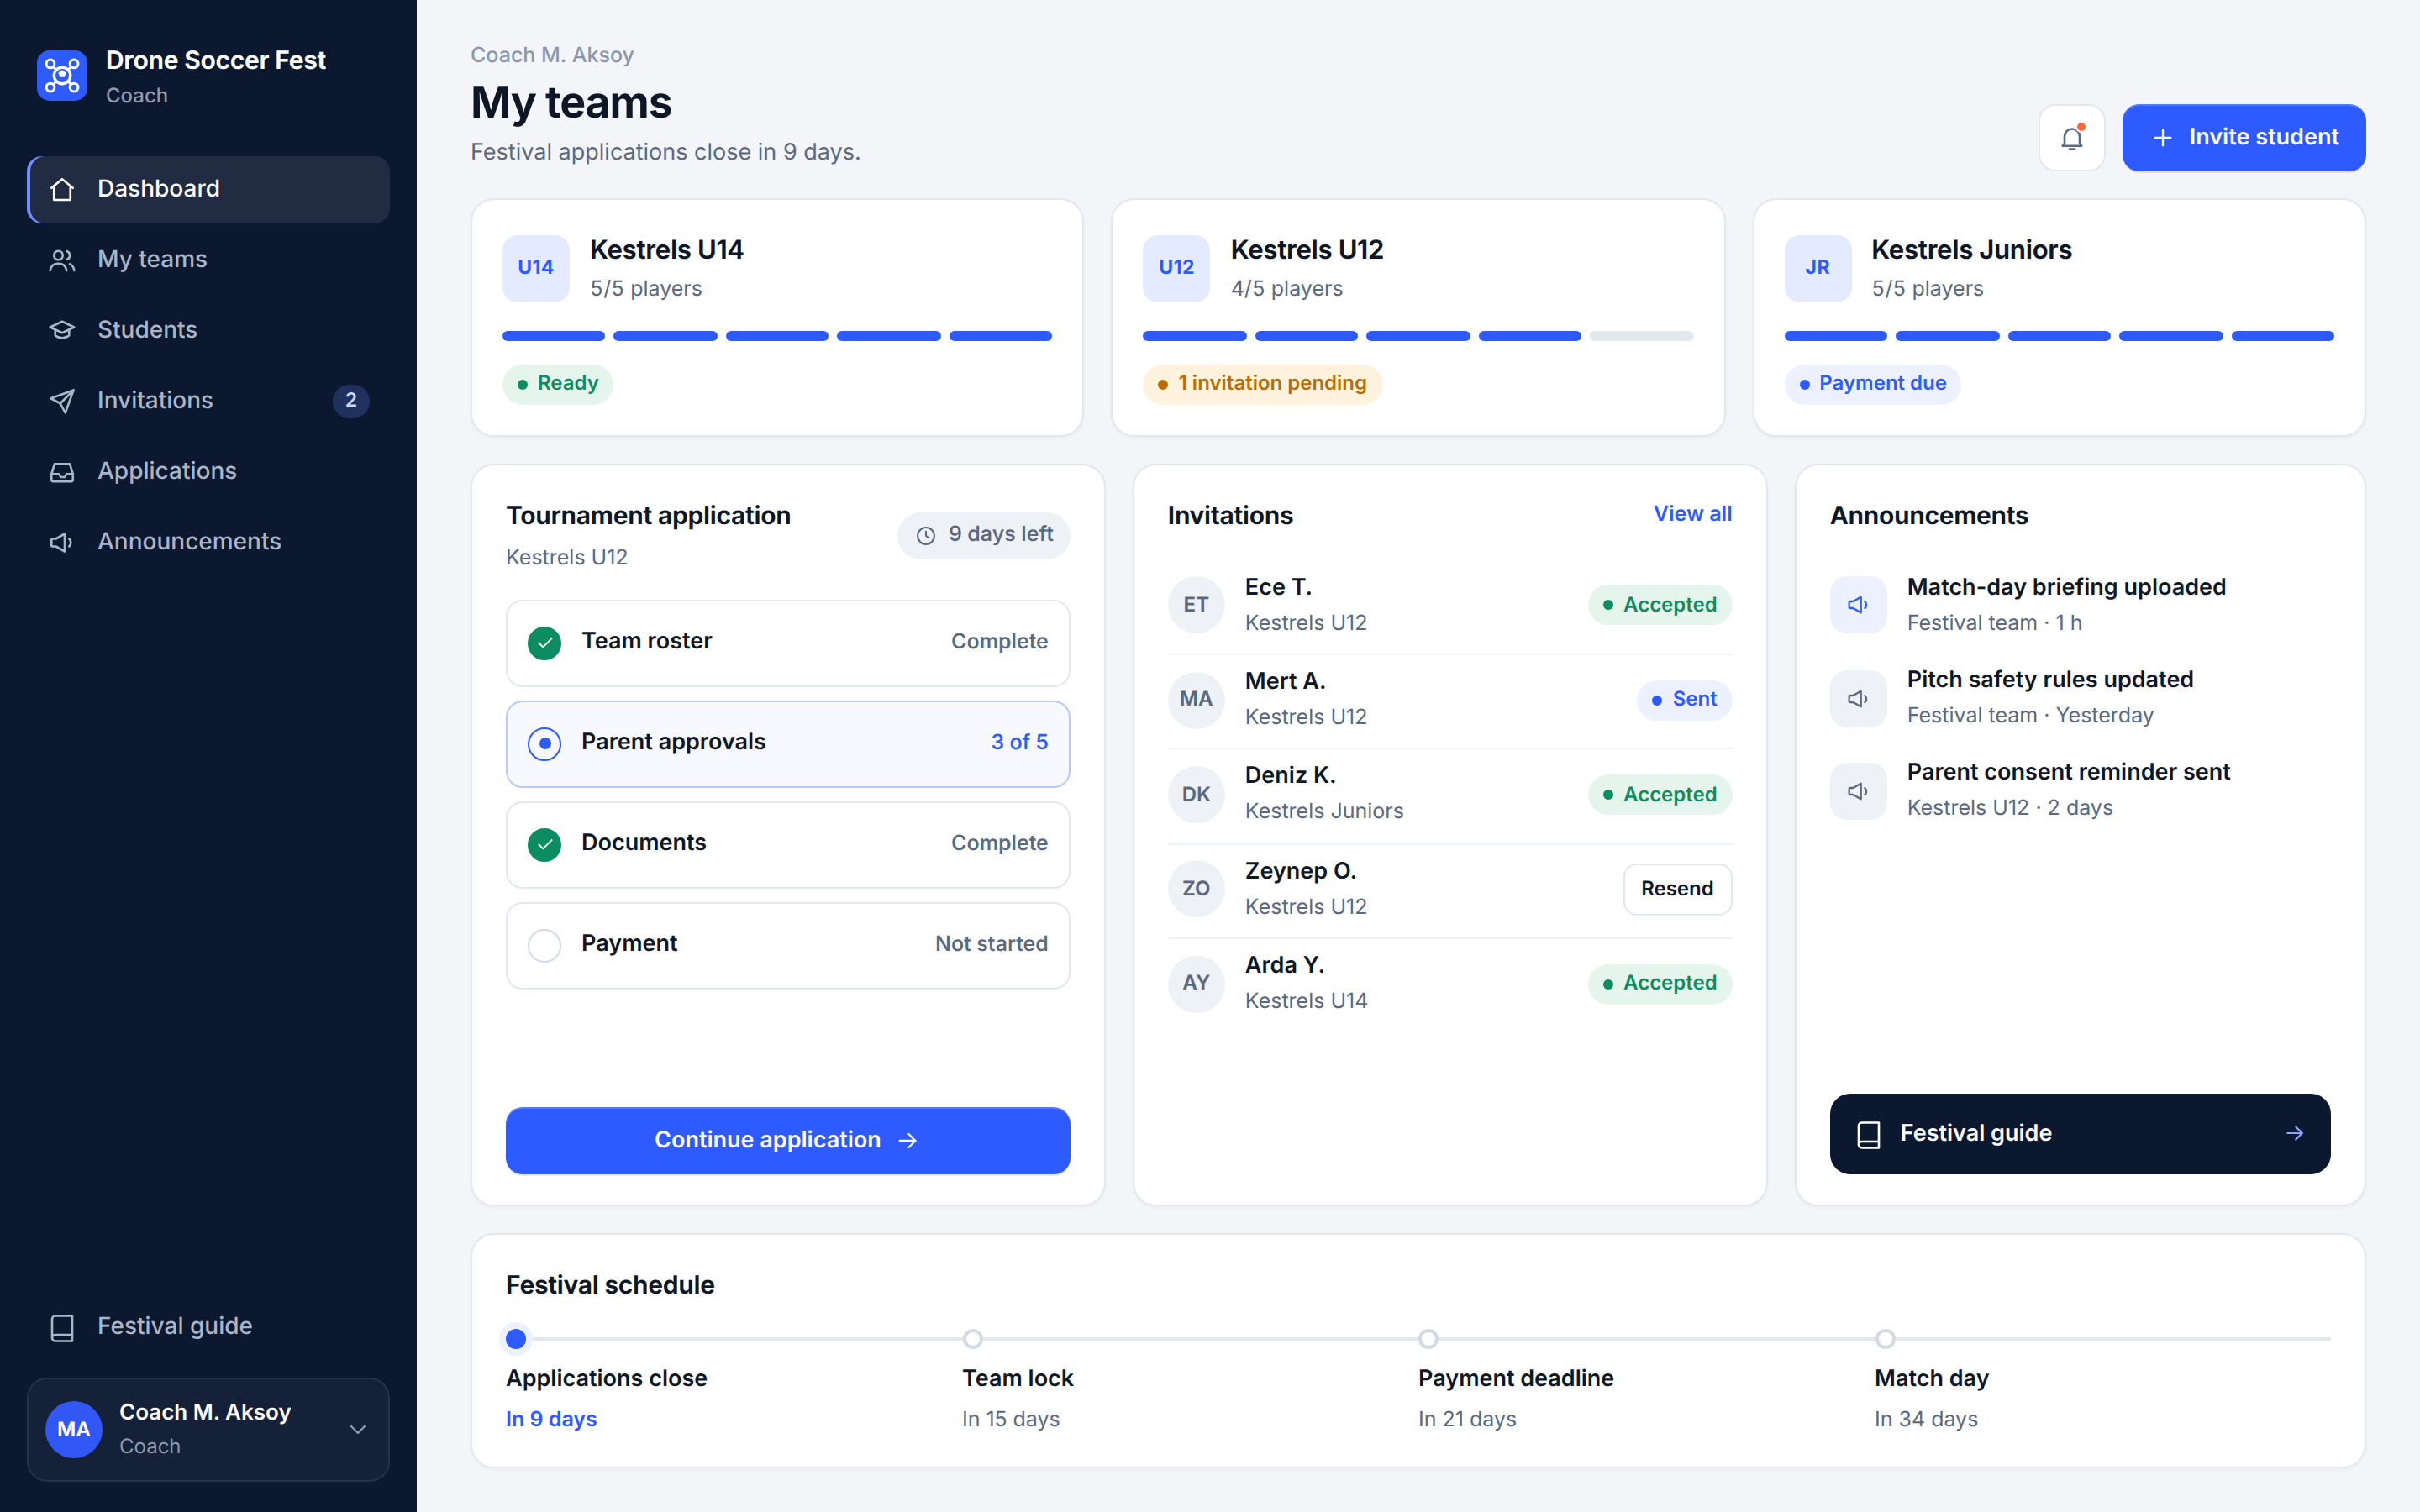The image size is (2420, 1512).
Task: Open Invitations in the sidebar
Action: pos(208,401)
